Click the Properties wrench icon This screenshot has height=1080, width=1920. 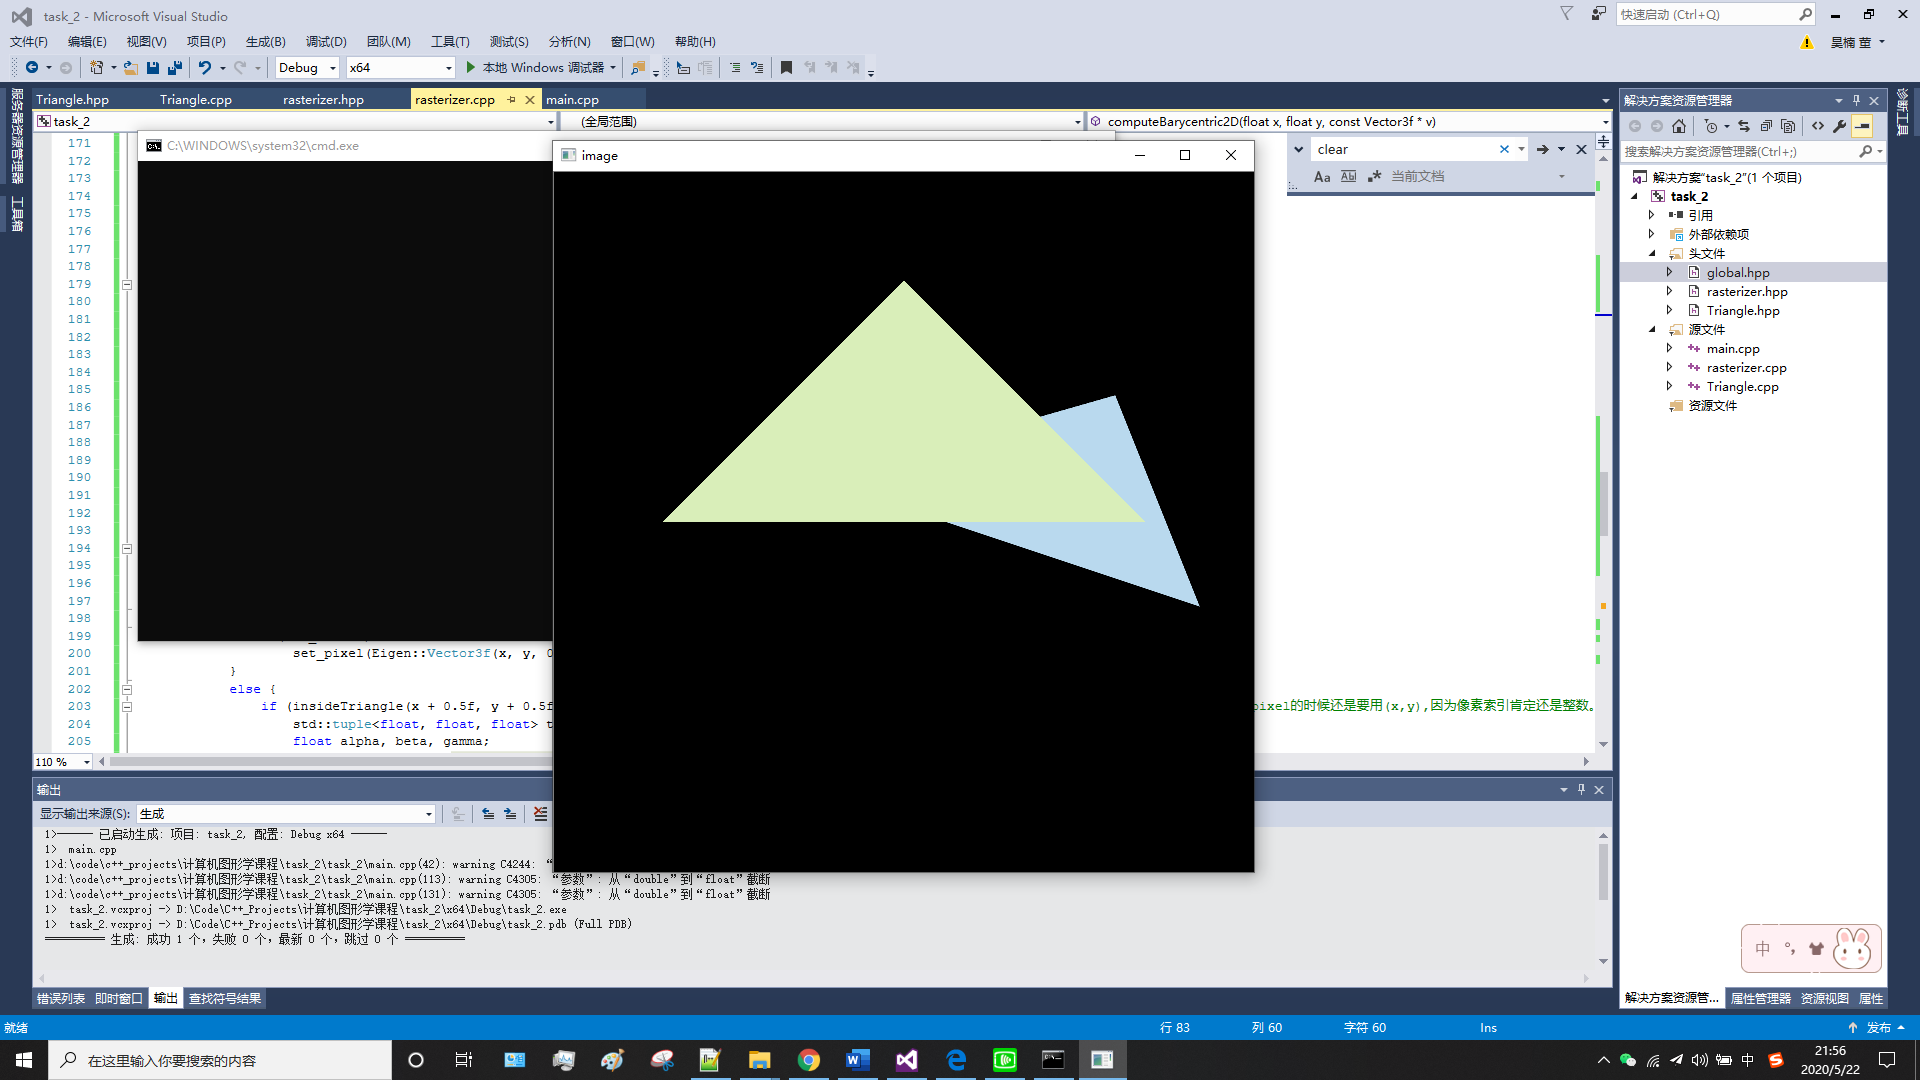tap(1839, 126)
